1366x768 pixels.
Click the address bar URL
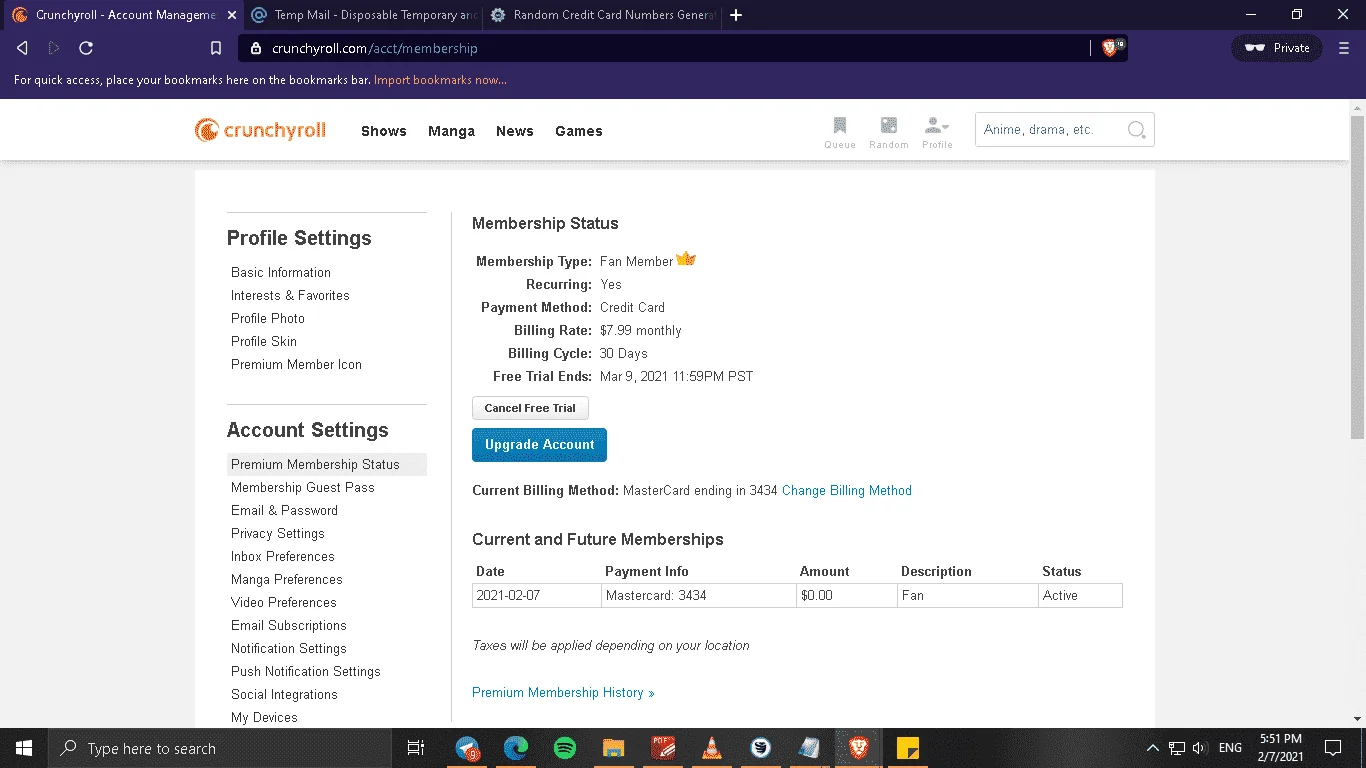[x=375, y=48]
